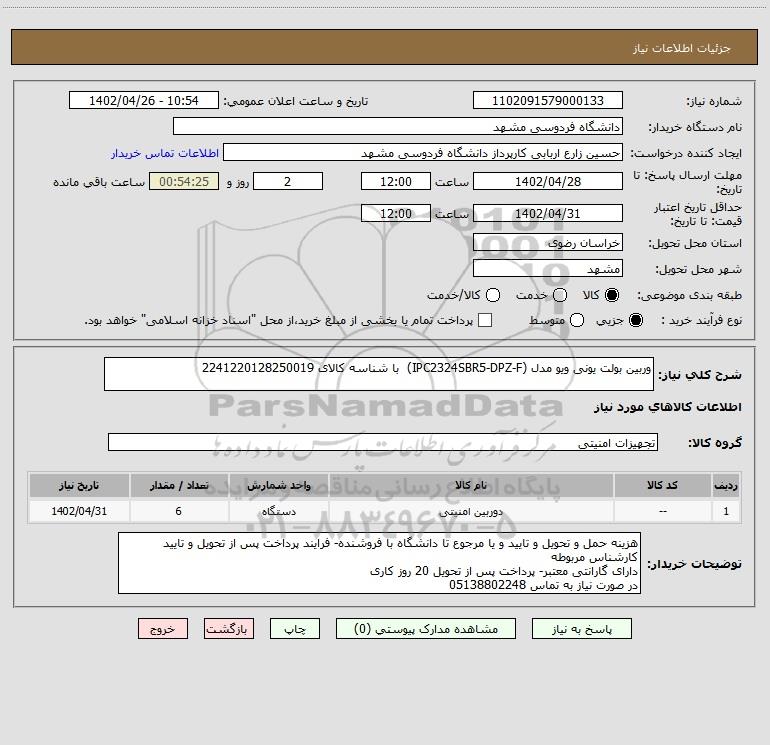The height and width of the screenshot is (745, 770).
Task: Click the response deadline date 1402/04/28
Action: tap(548, 181)
